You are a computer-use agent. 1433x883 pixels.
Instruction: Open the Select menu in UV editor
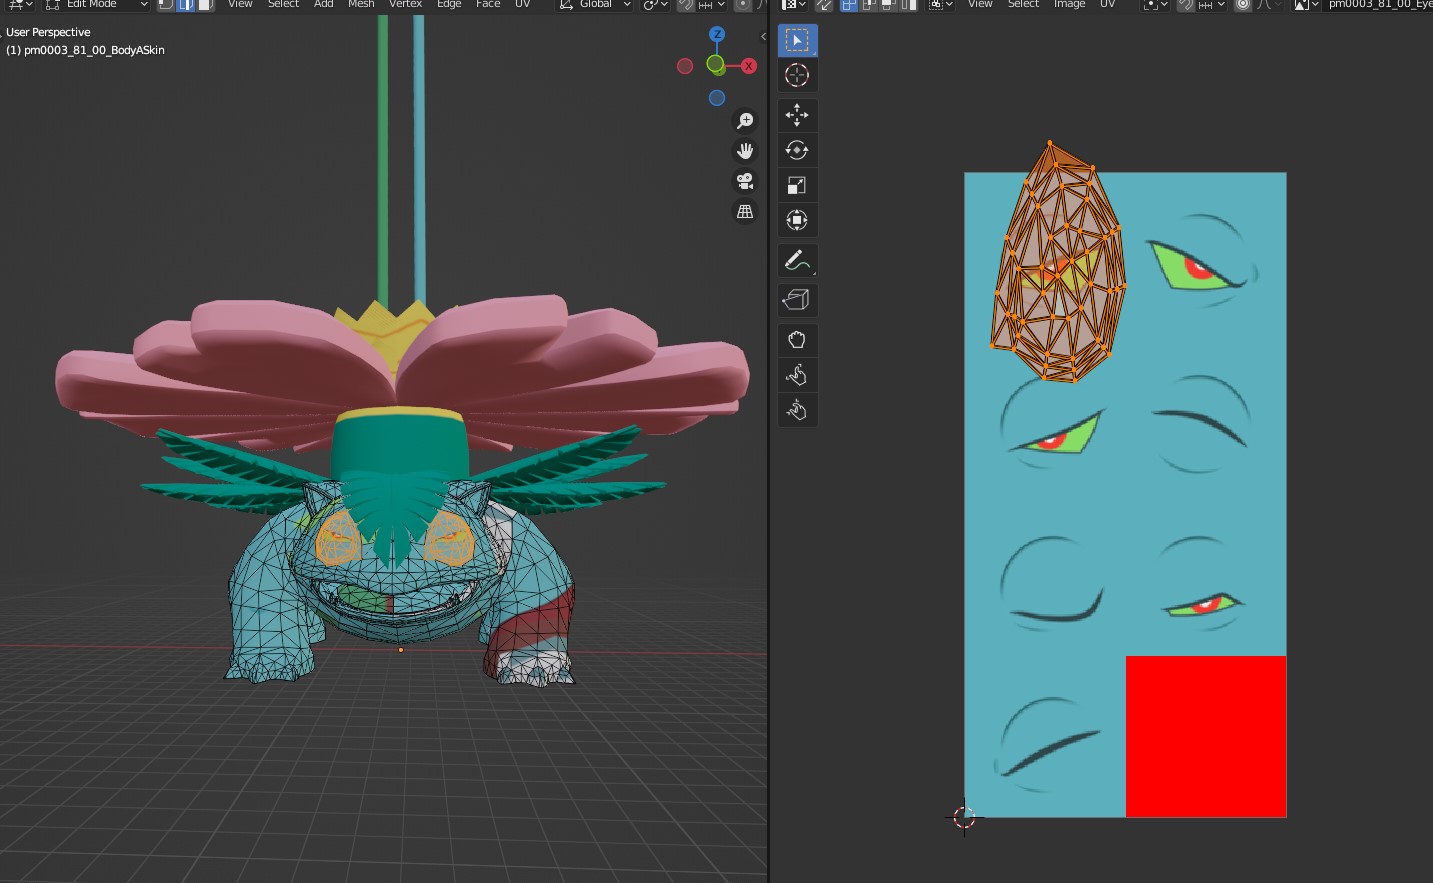[1023, 4]
